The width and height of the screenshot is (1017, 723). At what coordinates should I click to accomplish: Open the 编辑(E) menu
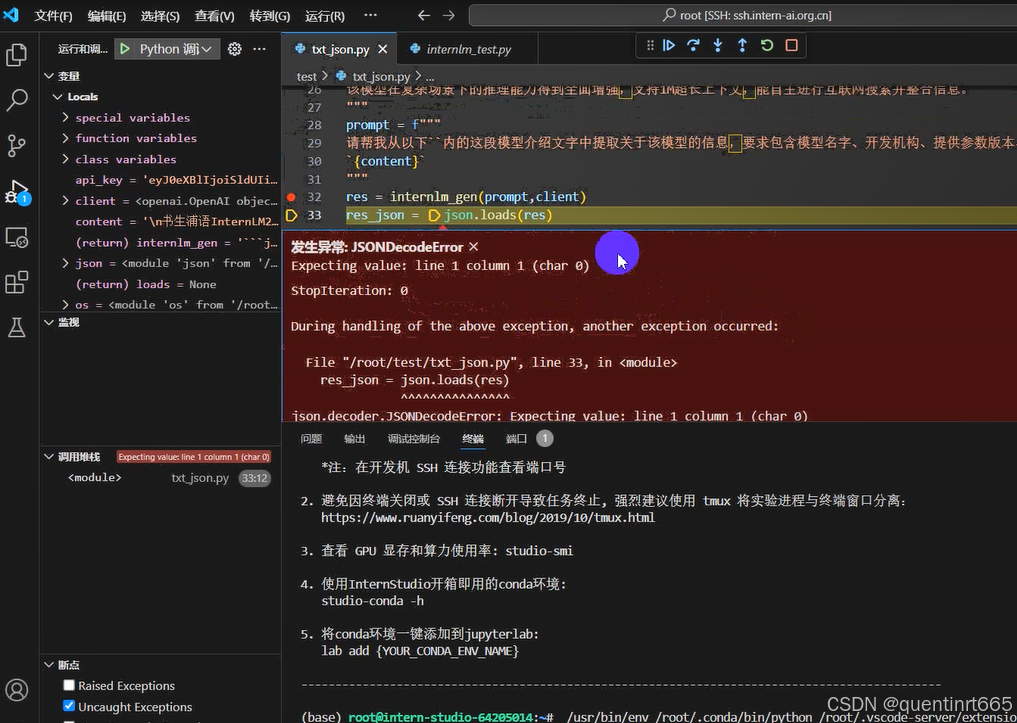[106, 16]
